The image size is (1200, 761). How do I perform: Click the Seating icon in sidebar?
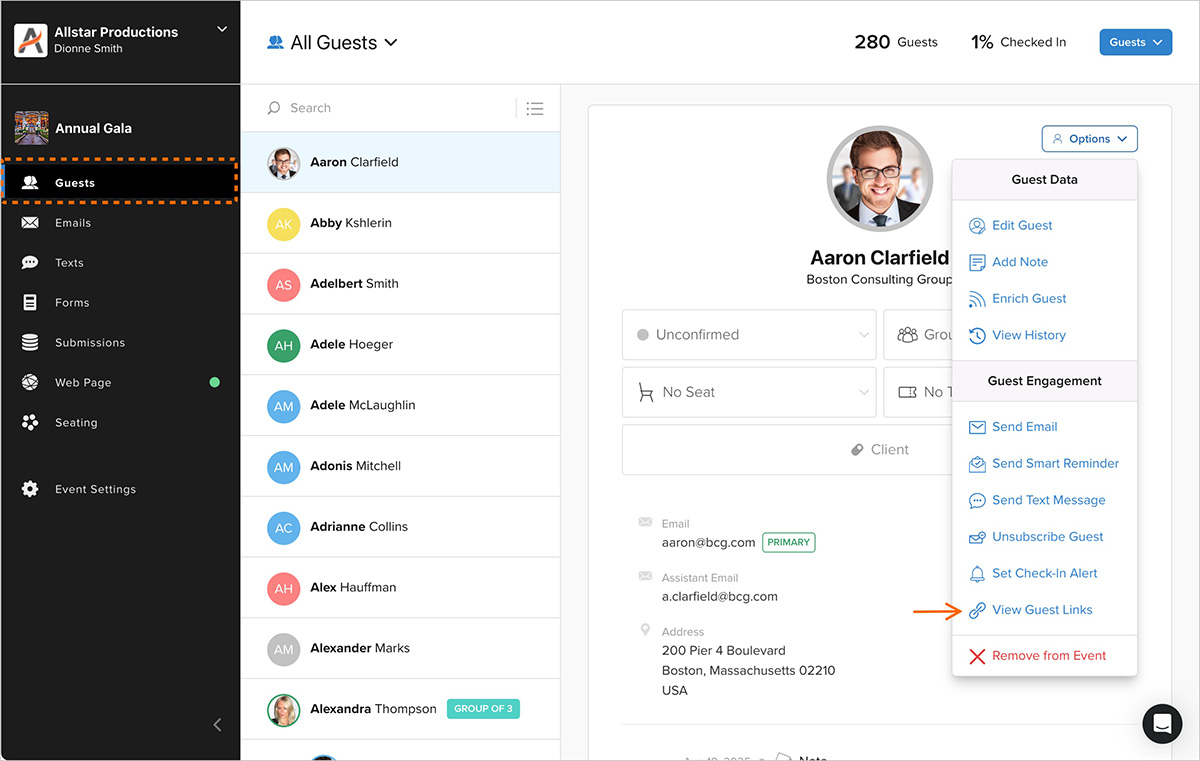click(30, 423)
